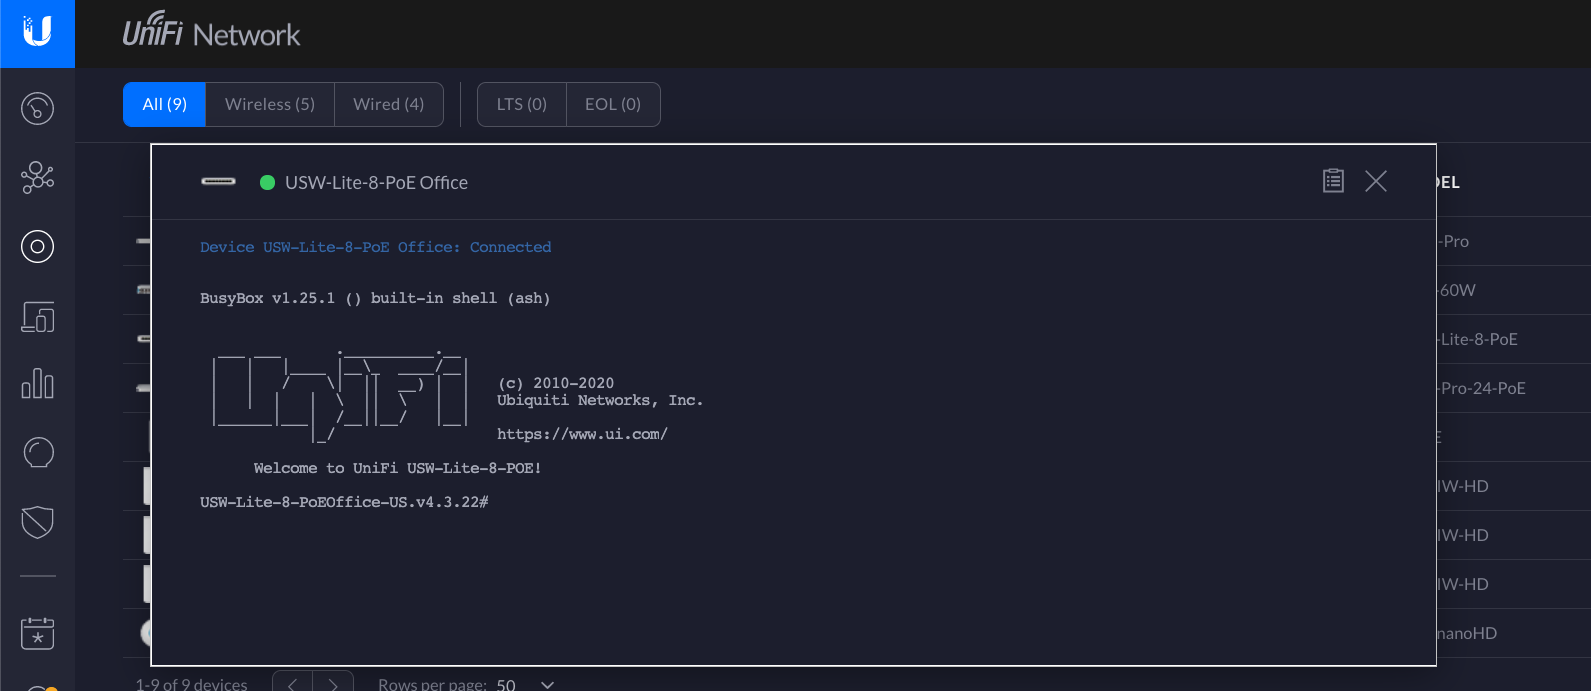Select the Devices icon in sidebar

pyautogui.click(x=37, y=246)
